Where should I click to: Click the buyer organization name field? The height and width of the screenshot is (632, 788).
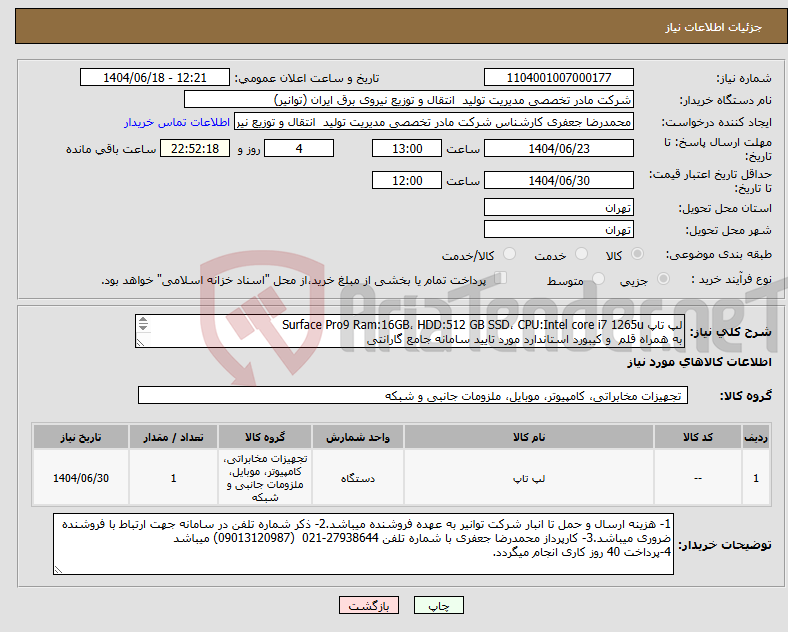[x=409, y=99]
